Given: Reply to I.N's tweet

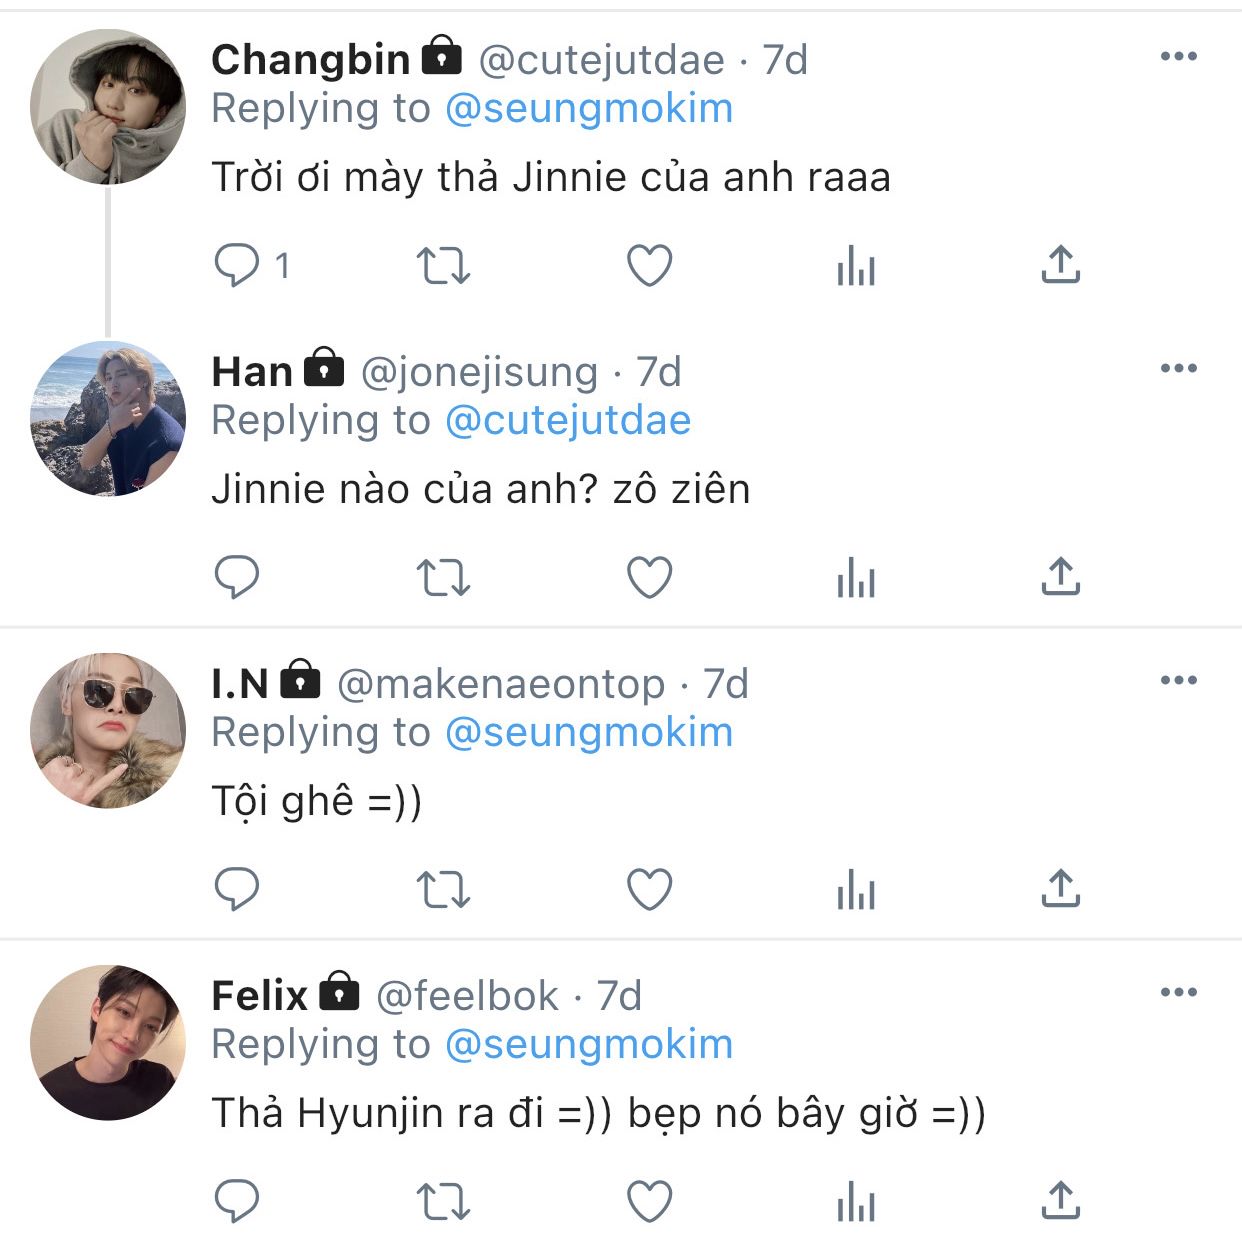Looking at the screenshot, I should 237,890.
